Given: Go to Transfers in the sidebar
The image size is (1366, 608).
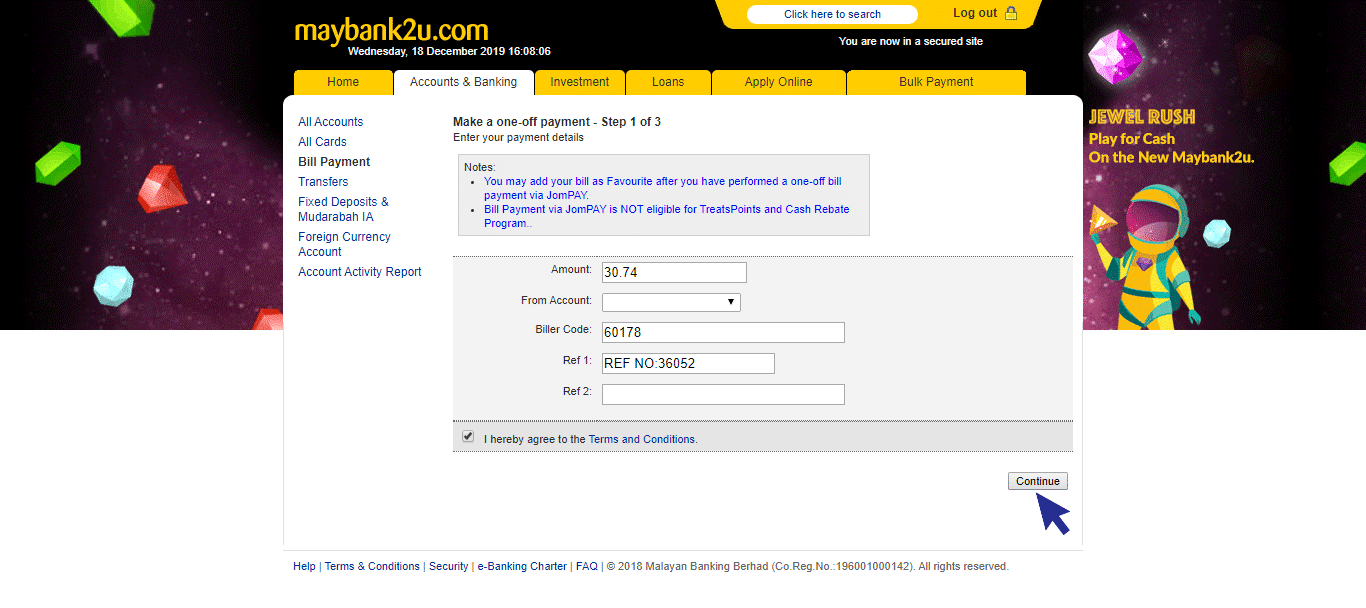Looking at the screenshot, I should click(323, 182).
